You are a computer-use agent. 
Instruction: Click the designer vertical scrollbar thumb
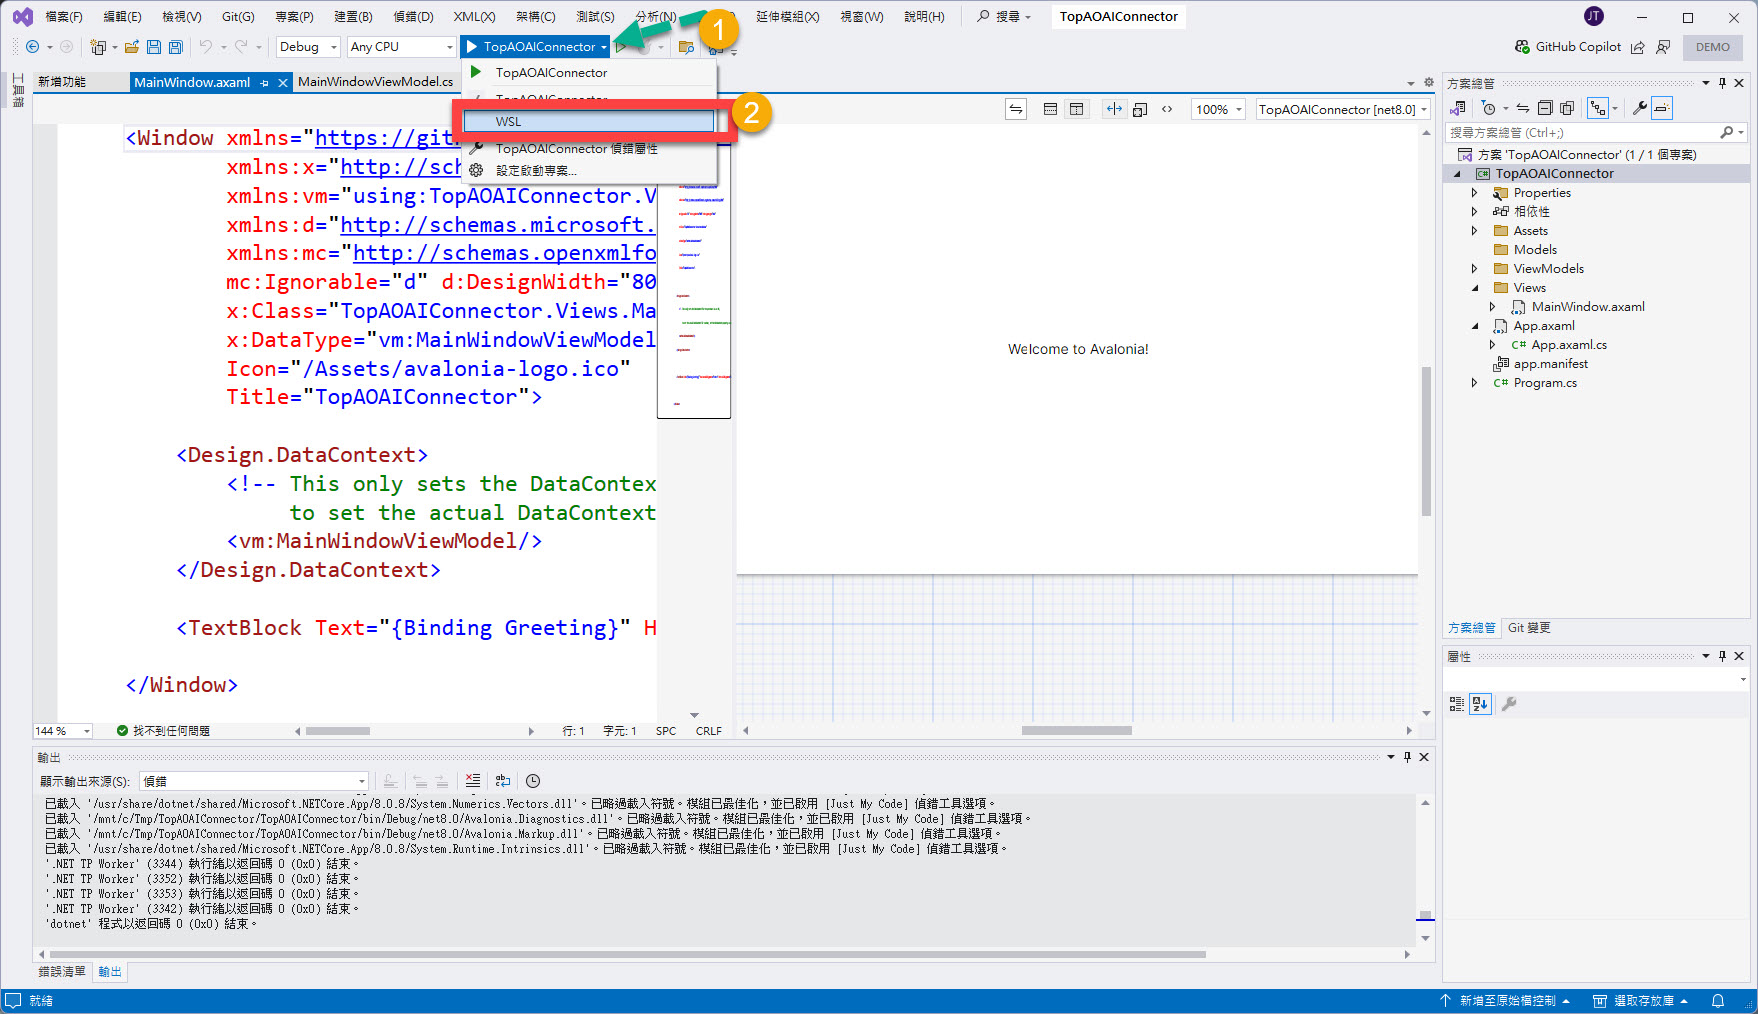[x=1426, y=441]
